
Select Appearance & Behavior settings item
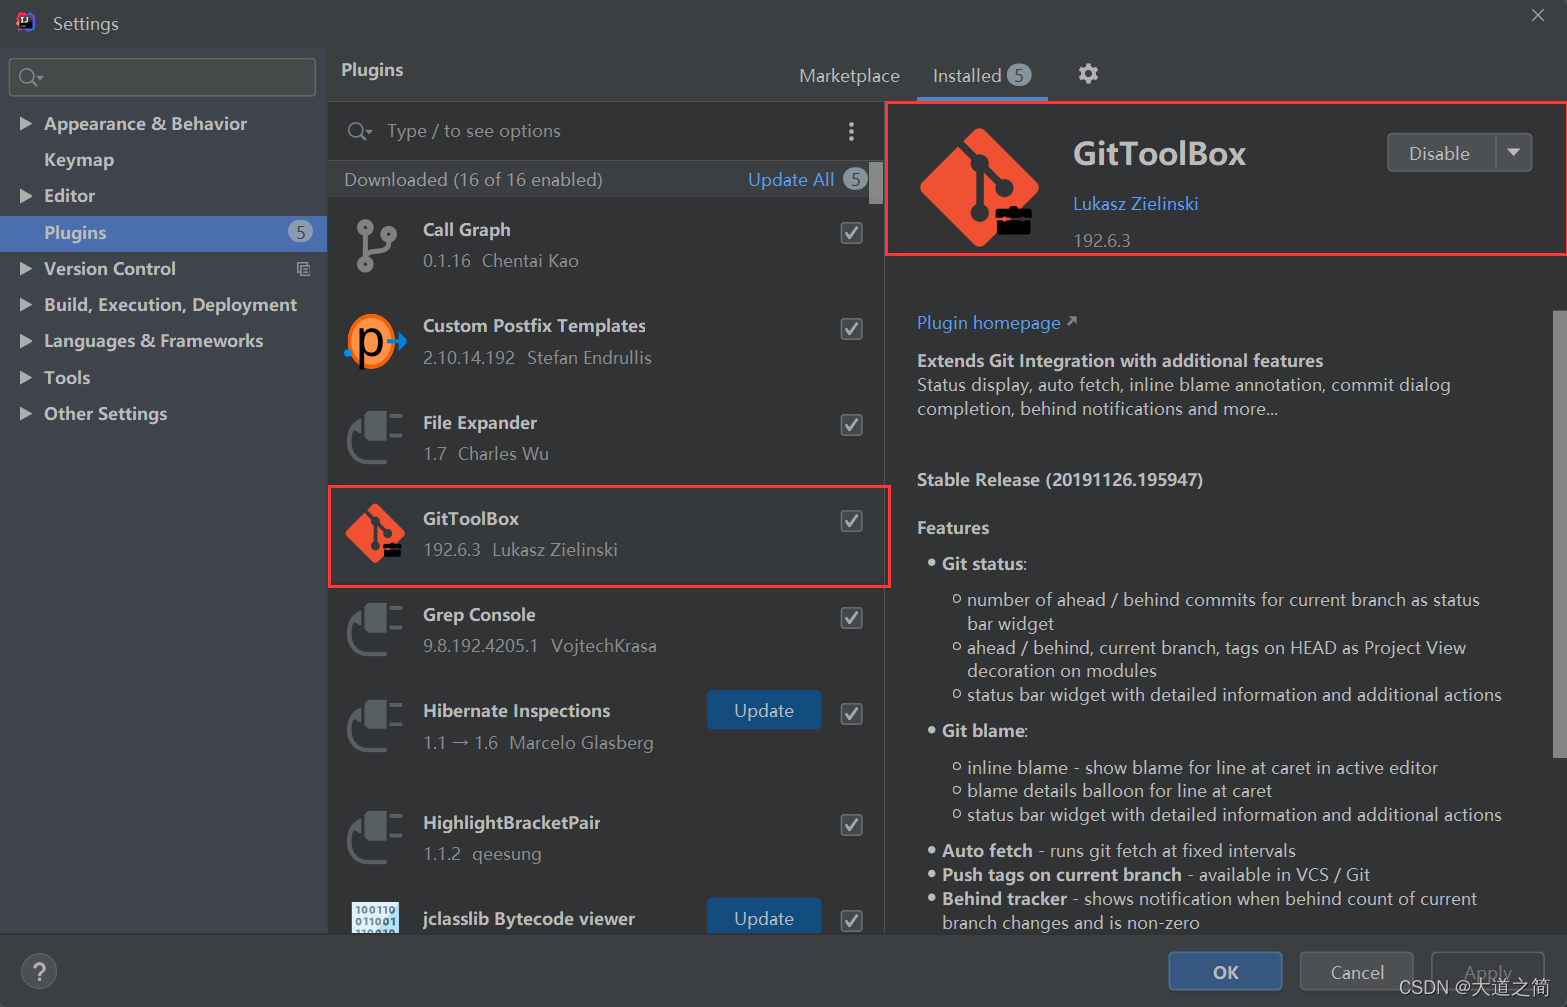(x=145, y=124)
